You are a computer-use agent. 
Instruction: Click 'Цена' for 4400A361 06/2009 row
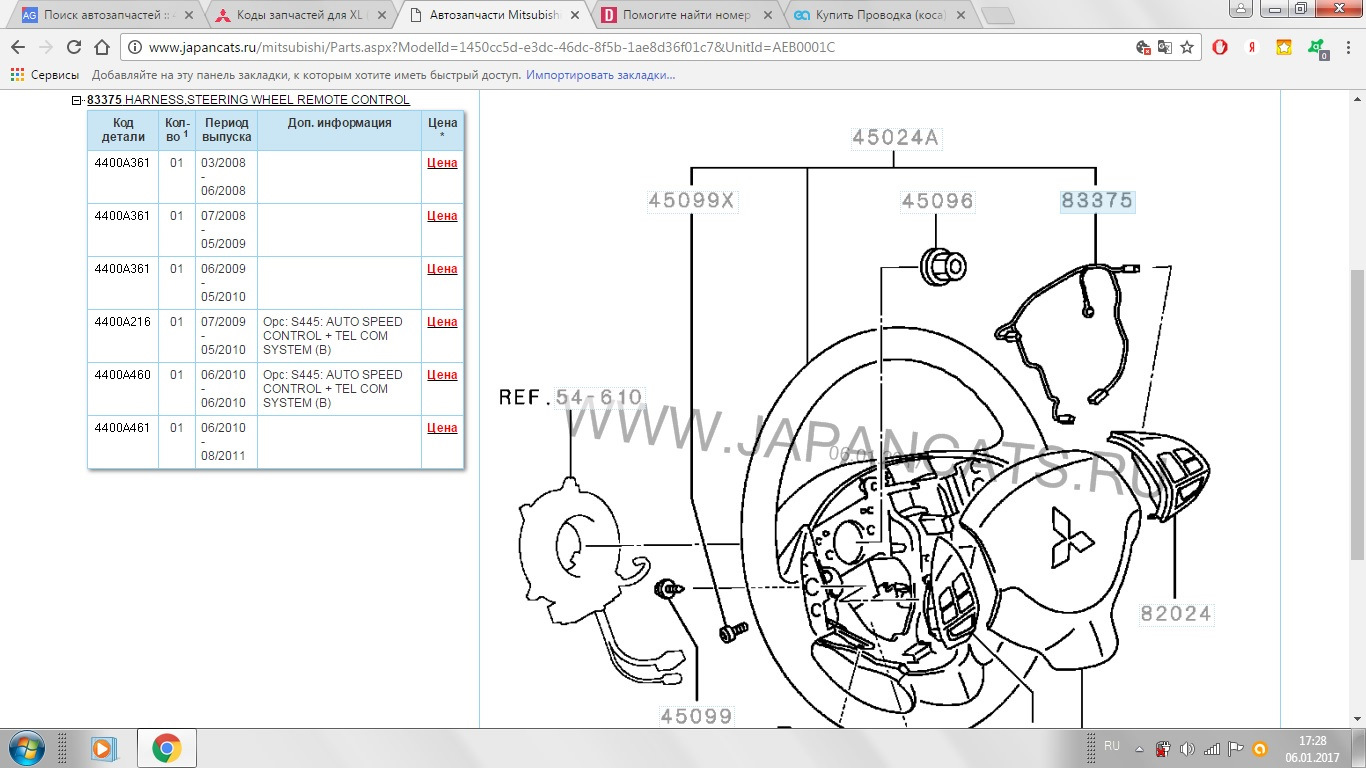pyautogui.click(x=442, y=269)
